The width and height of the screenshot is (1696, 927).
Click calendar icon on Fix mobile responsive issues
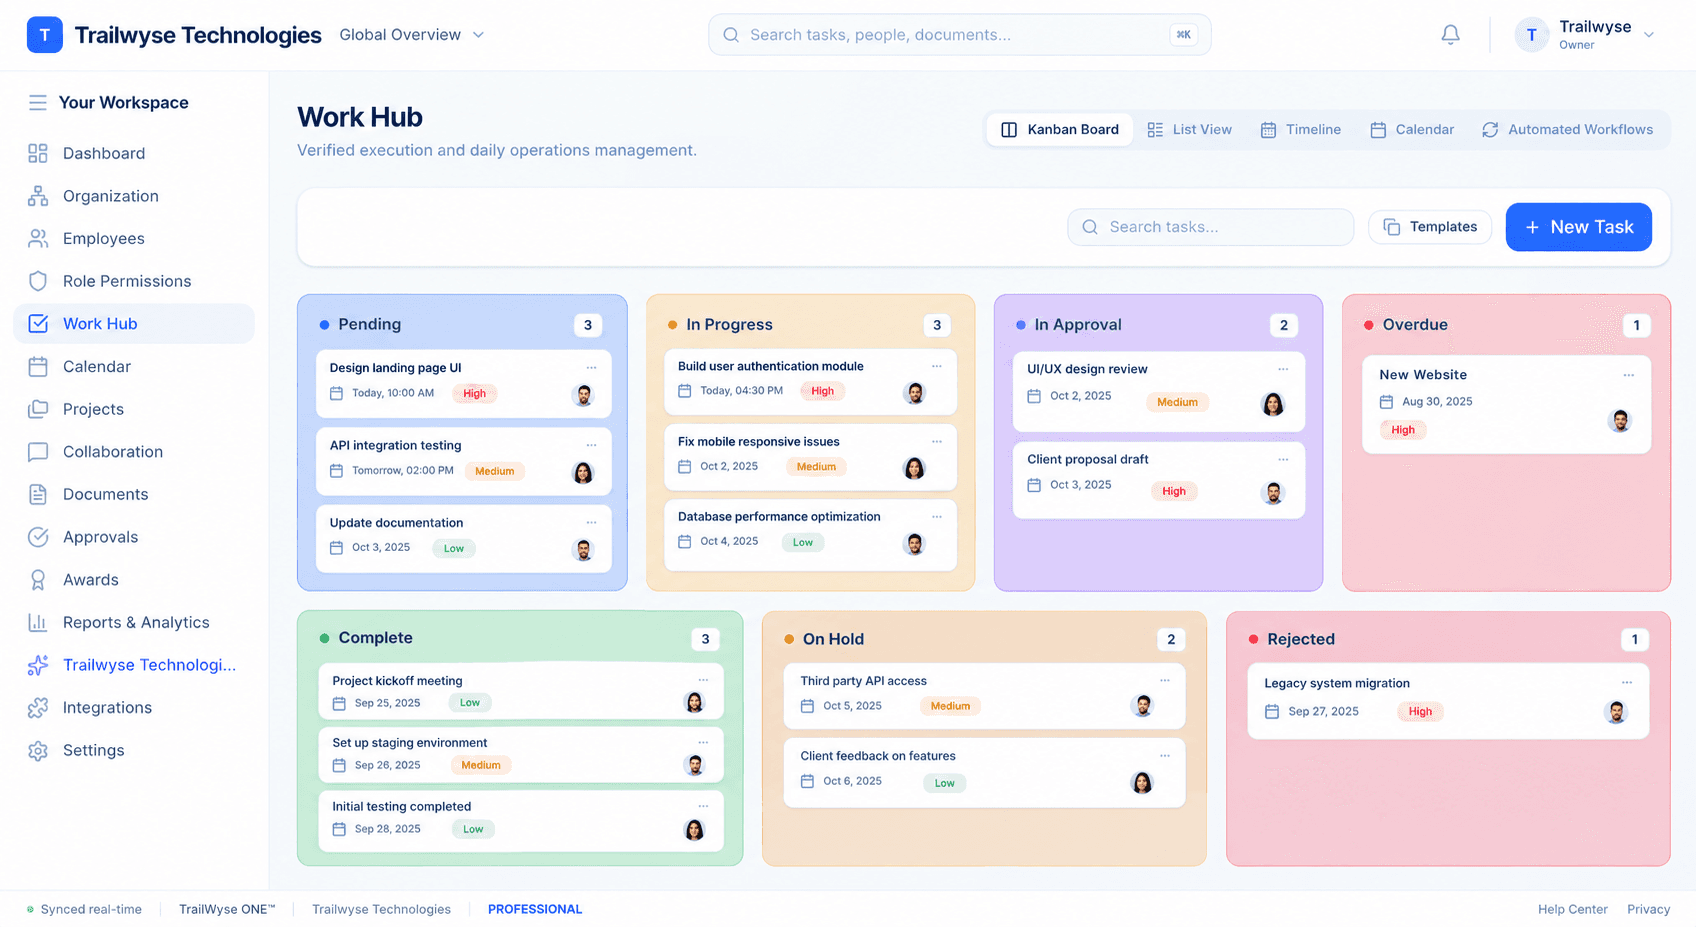point(685,467)
